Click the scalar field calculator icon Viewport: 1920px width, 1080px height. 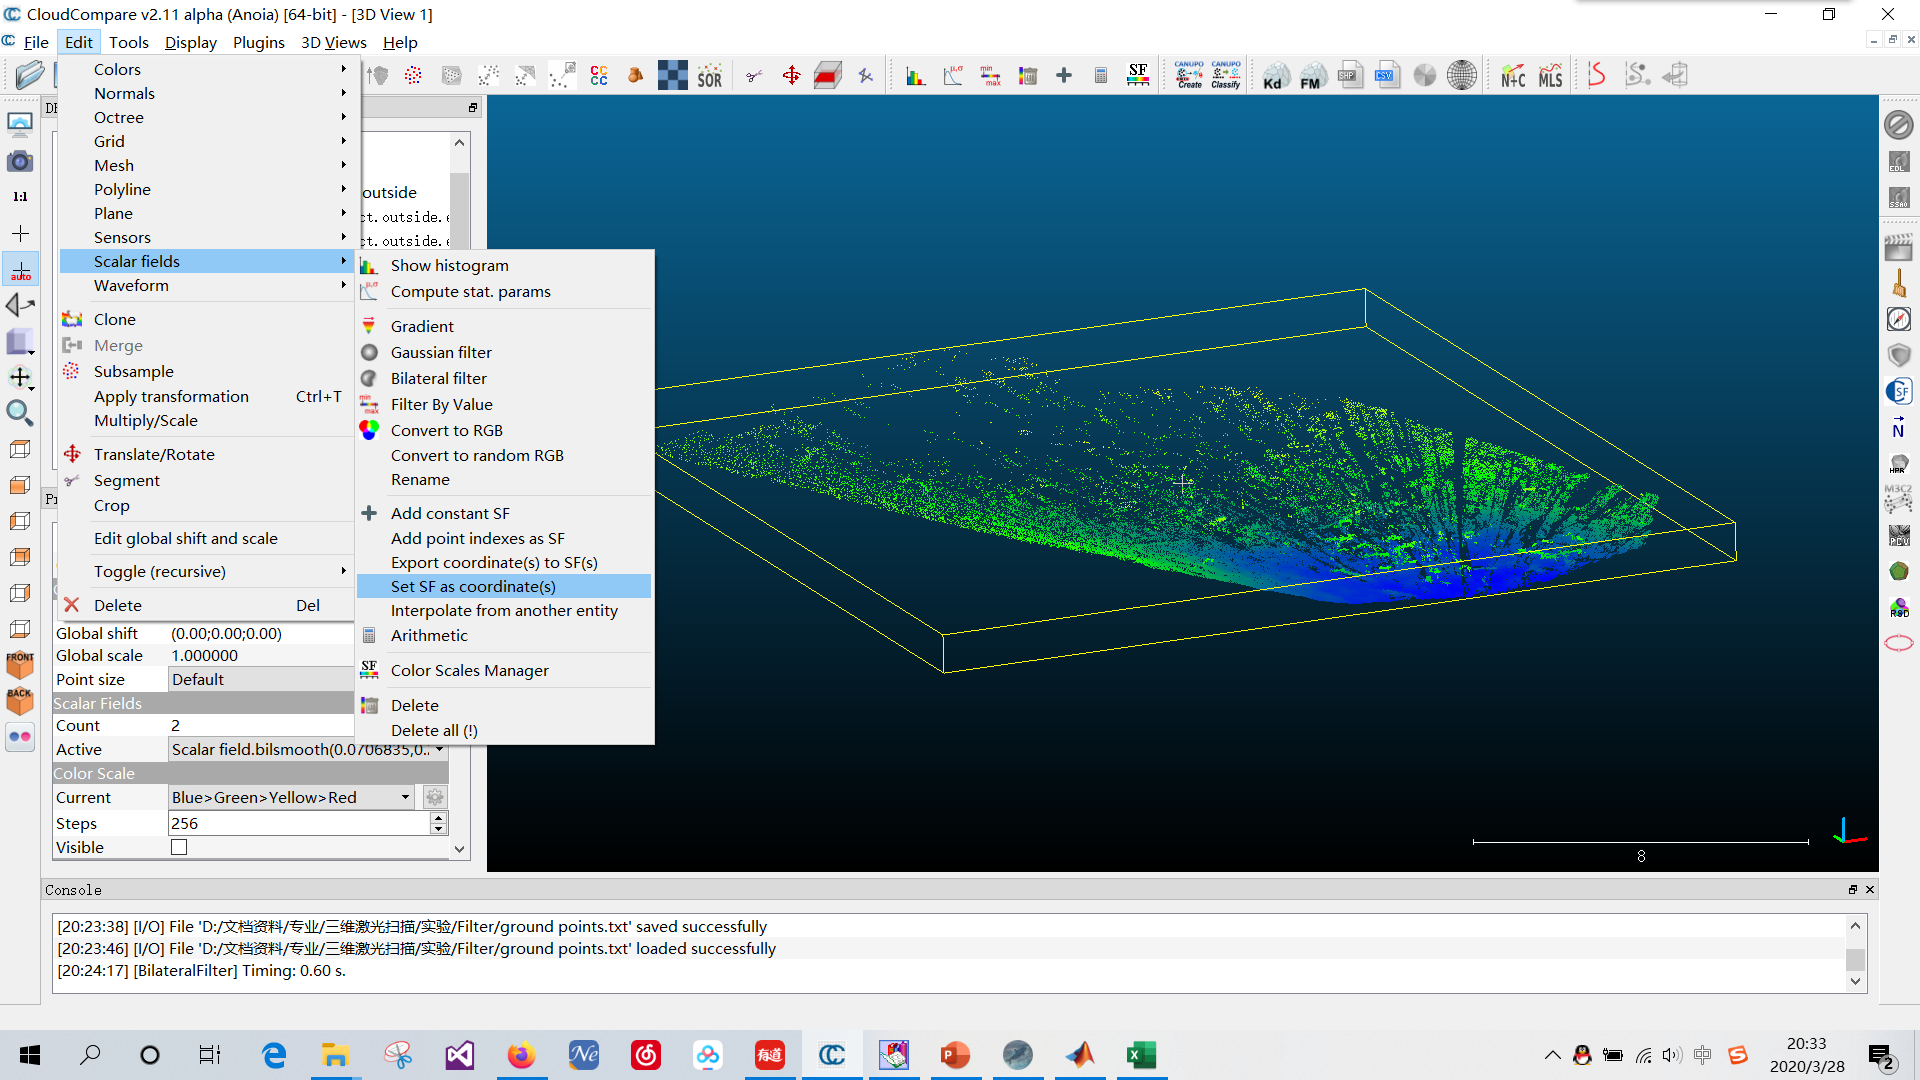[1100, 76]
